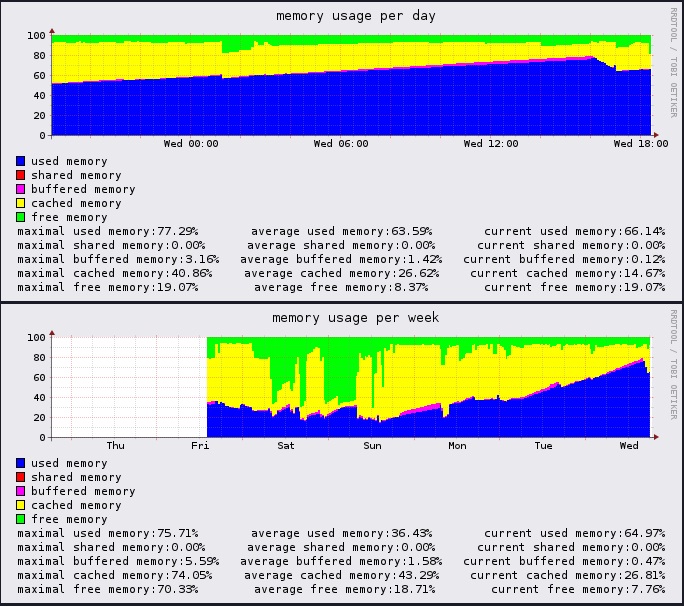This screenshot has width=684, height=606.
Task: Click 'current used memory:64.97%' in weekly stats
Action: coord(575,533)
